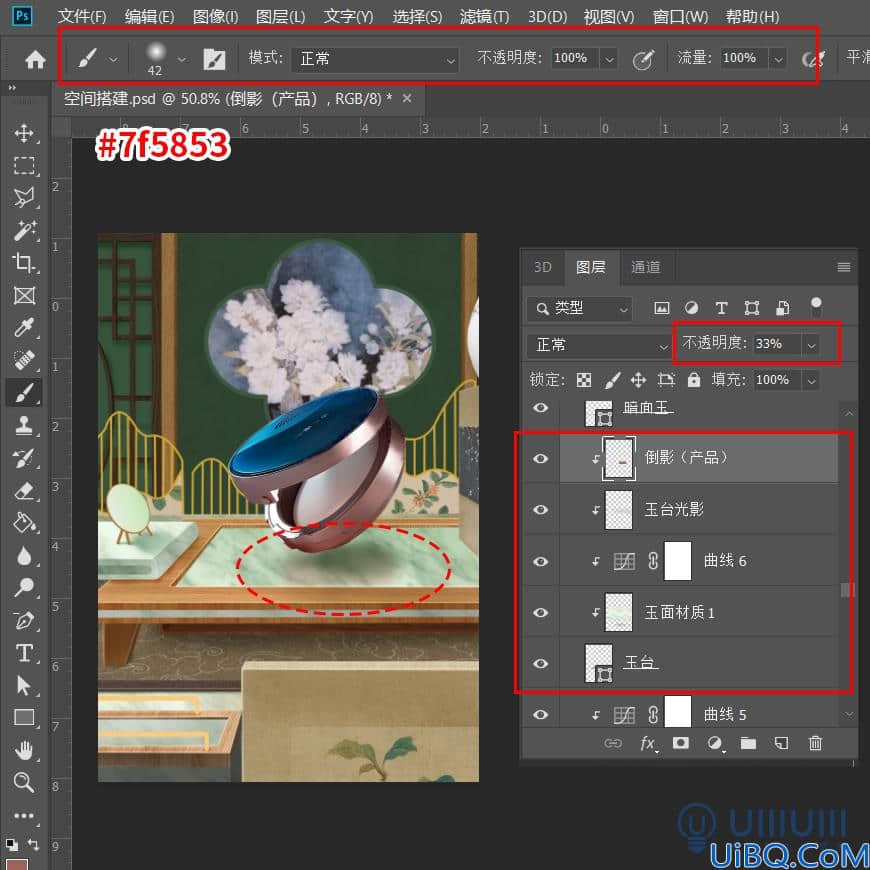Toggle pressure for opacity button
Image resolution: width=870 pixels, height=870 pixels.
pyautogui.click(x=644, y=59)
